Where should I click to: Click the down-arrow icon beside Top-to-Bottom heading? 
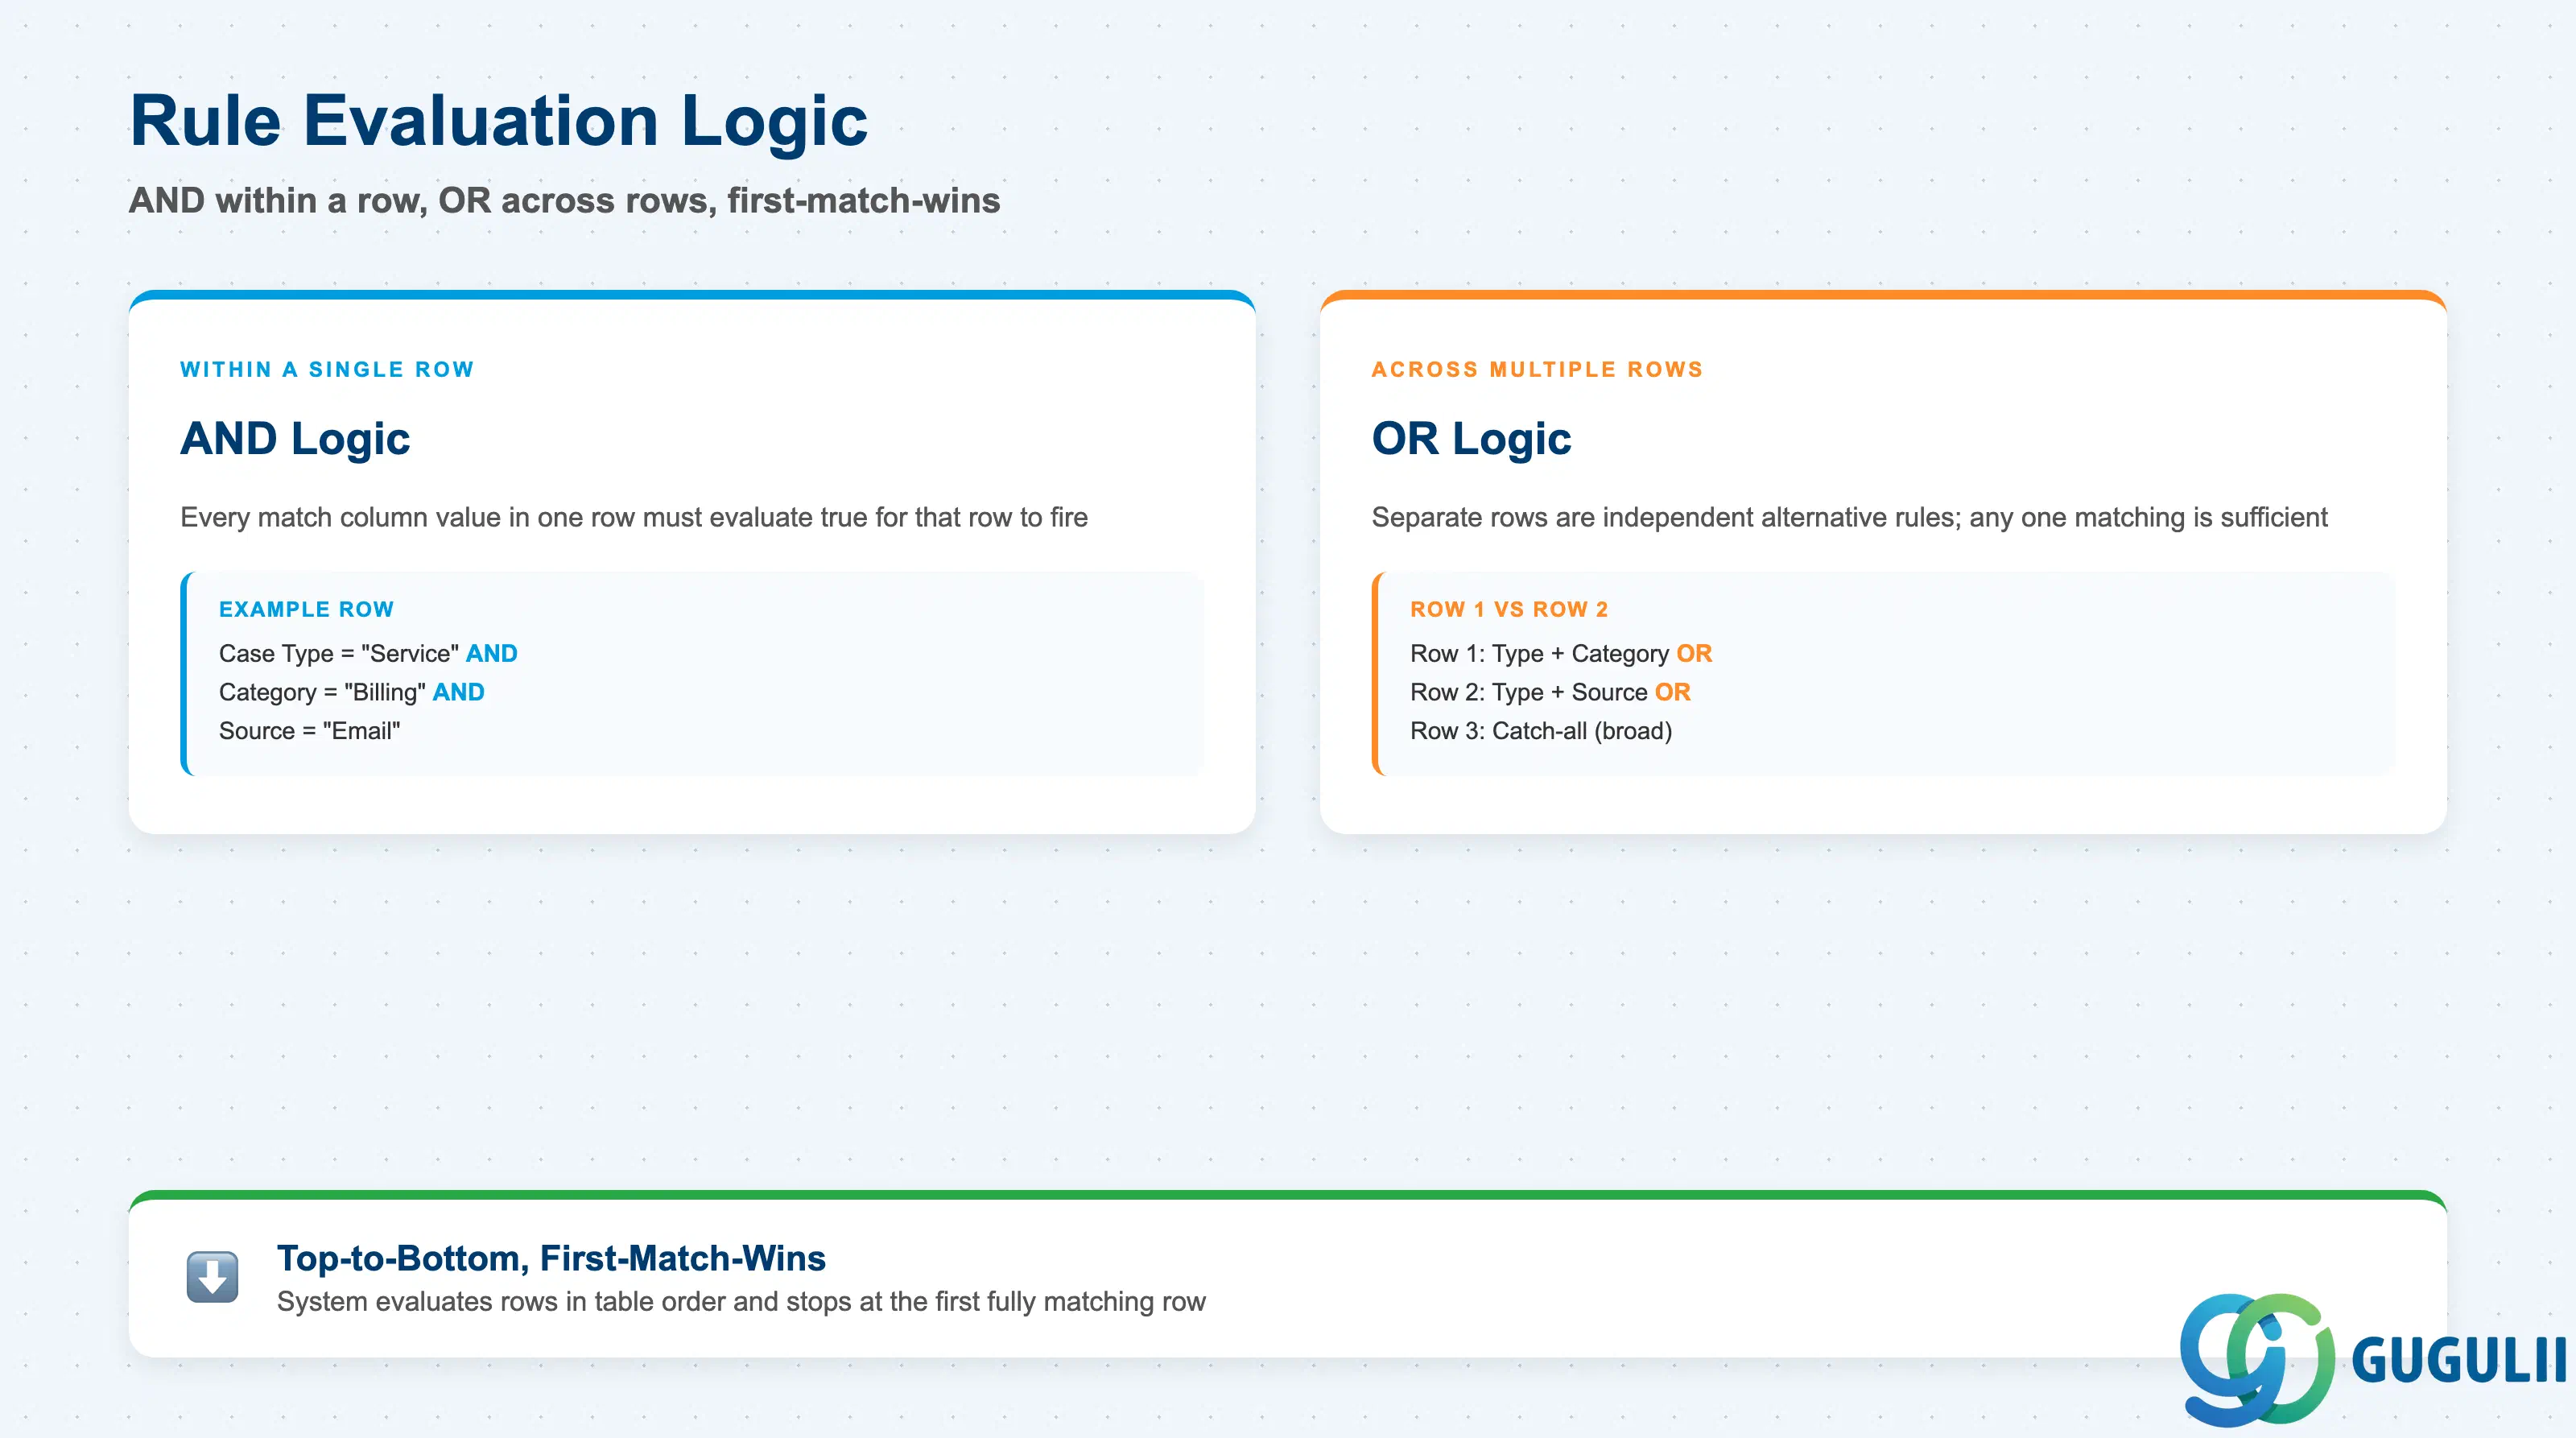(212, 1277)
